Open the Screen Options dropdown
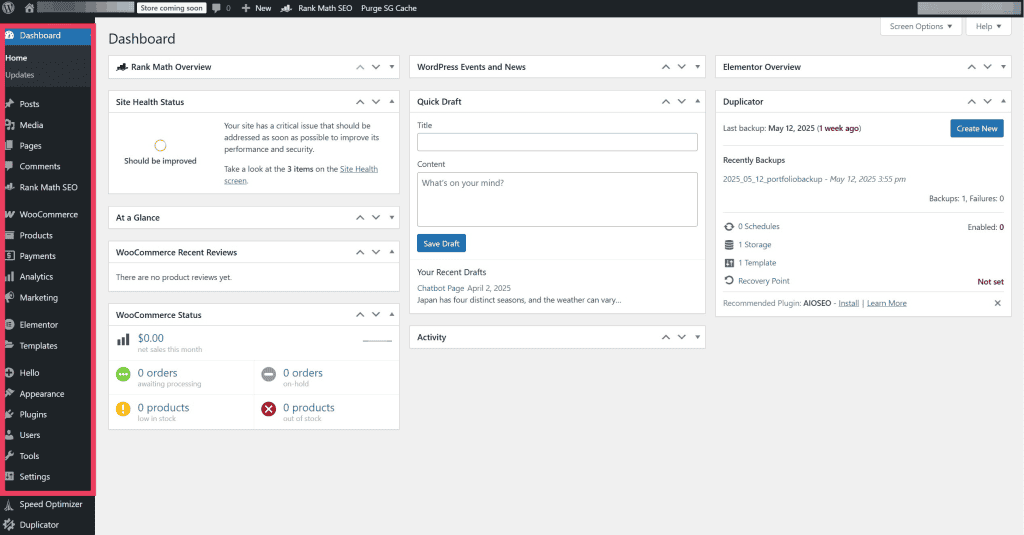Viewport: 1024px width, 535px height. pyautogui.click(x=921, y=26)
